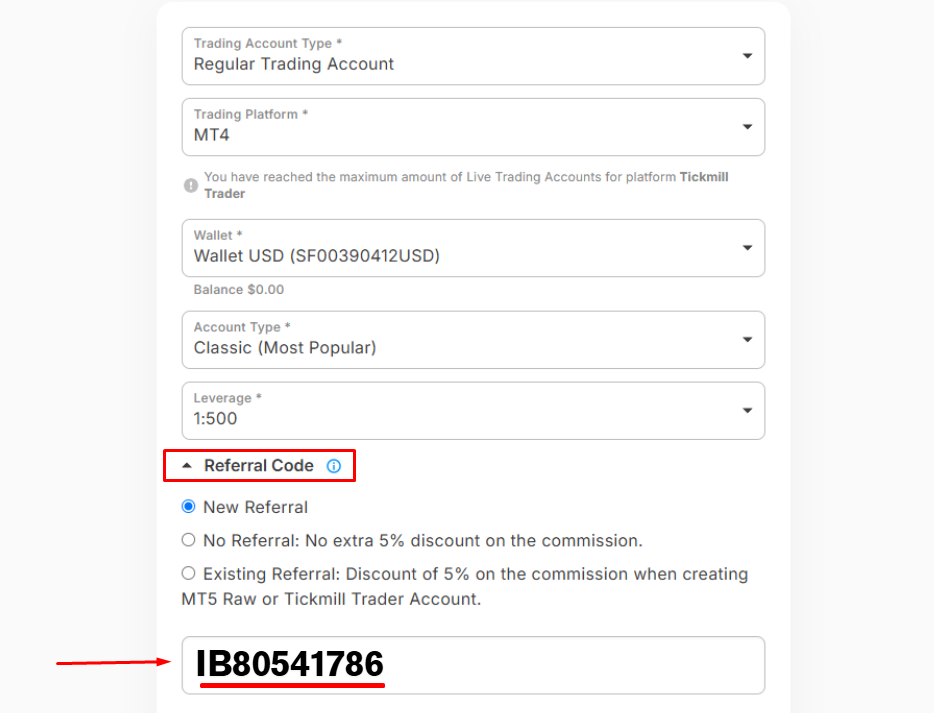Click the Balance $0.00 text
This screenshot has width=934, height=713.
click(238, 290)
